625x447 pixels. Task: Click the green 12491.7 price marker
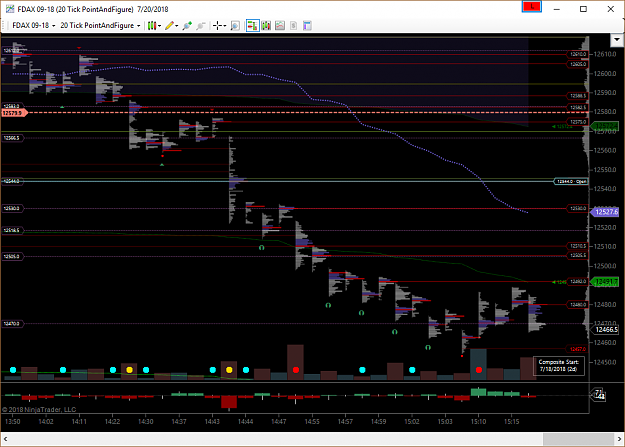[605, 282]
